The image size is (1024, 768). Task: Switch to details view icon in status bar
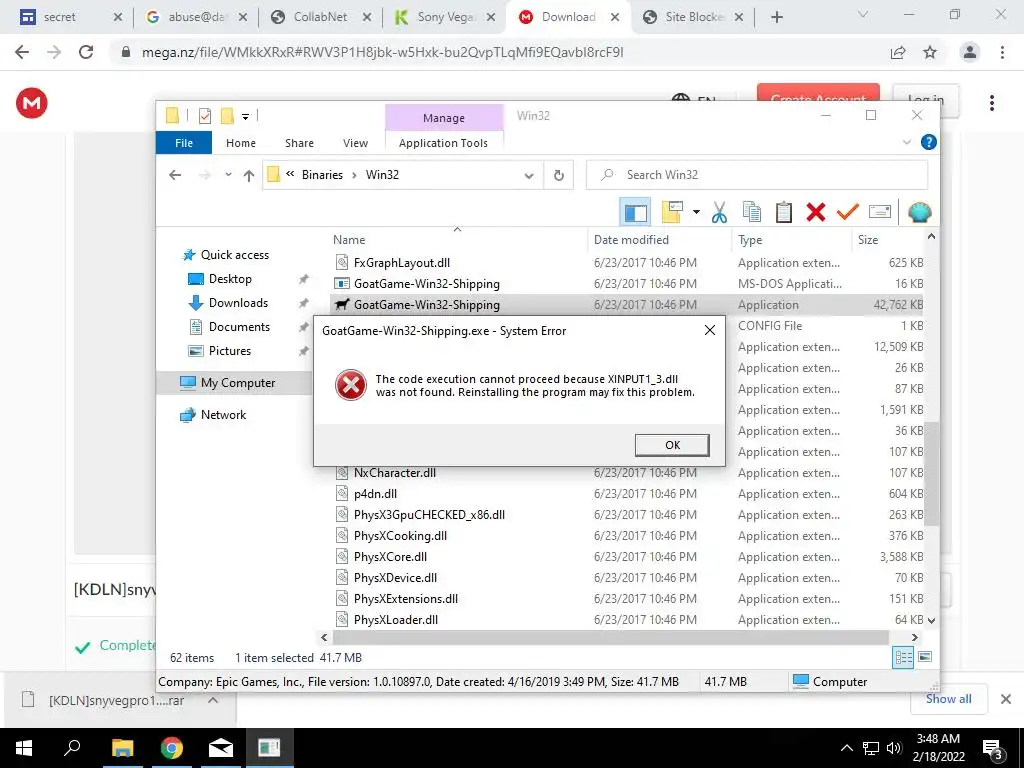903,657
